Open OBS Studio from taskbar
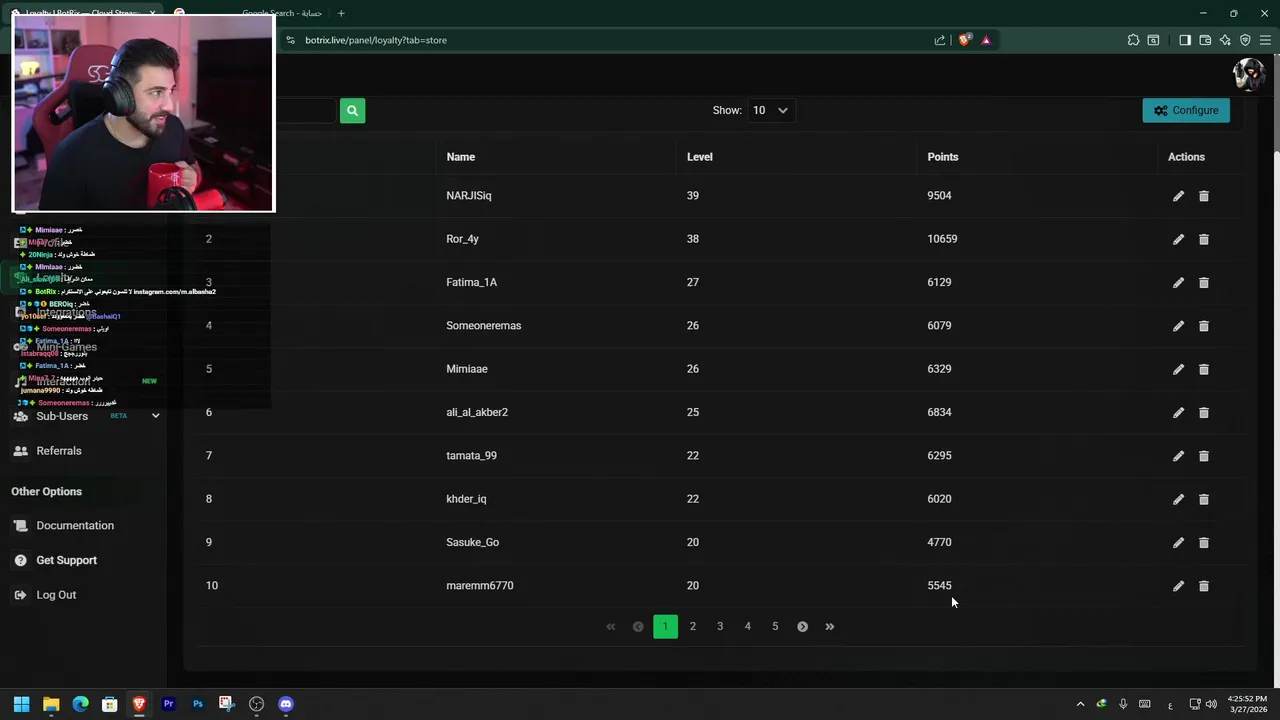Image resolution: width=1280 pixels, height=720 pixels. click(x=257, y=704)
